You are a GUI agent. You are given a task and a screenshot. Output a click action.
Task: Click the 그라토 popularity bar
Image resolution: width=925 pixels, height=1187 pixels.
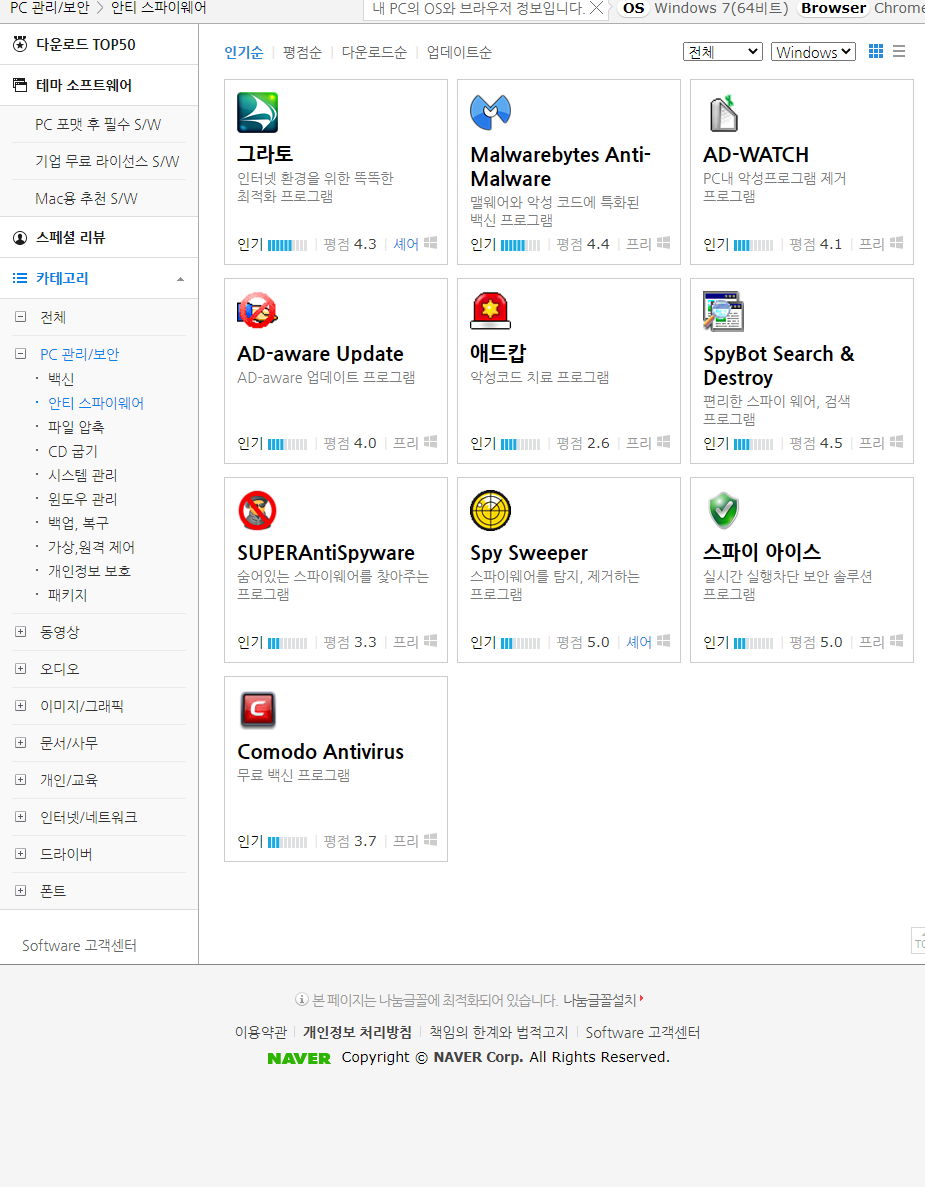click(288, 245)
